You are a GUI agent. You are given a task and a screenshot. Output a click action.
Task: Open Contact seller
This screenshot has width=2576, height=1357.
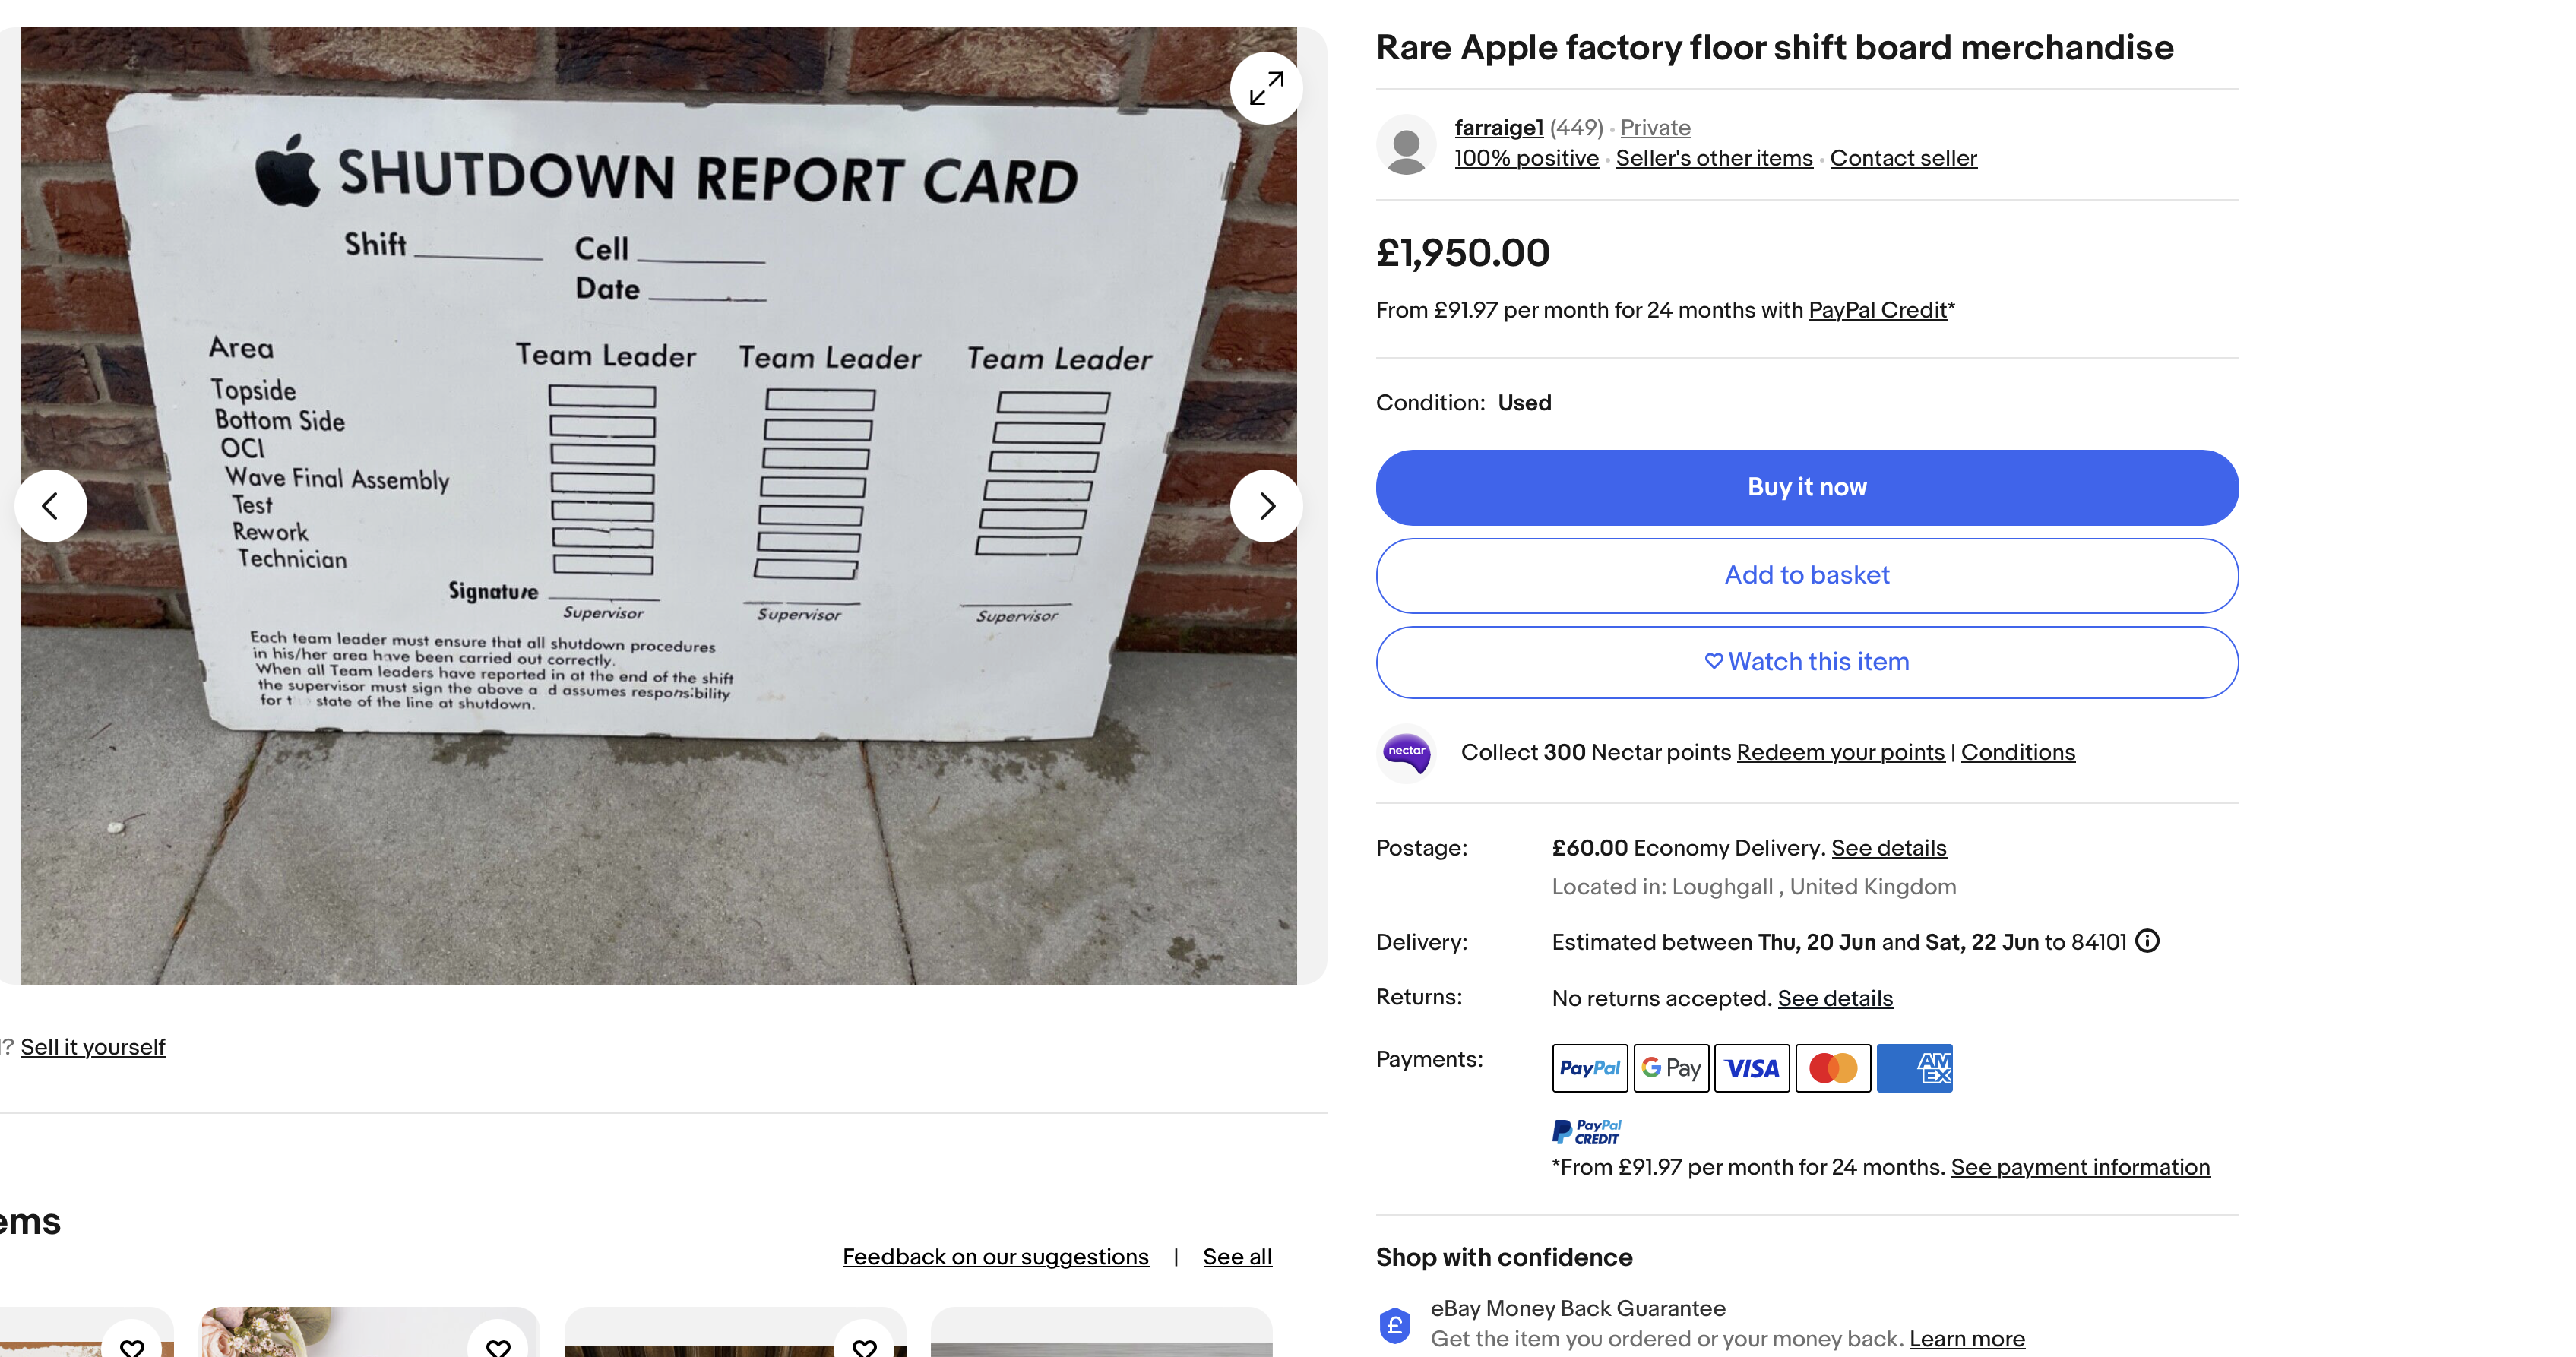coord(1902,158)
